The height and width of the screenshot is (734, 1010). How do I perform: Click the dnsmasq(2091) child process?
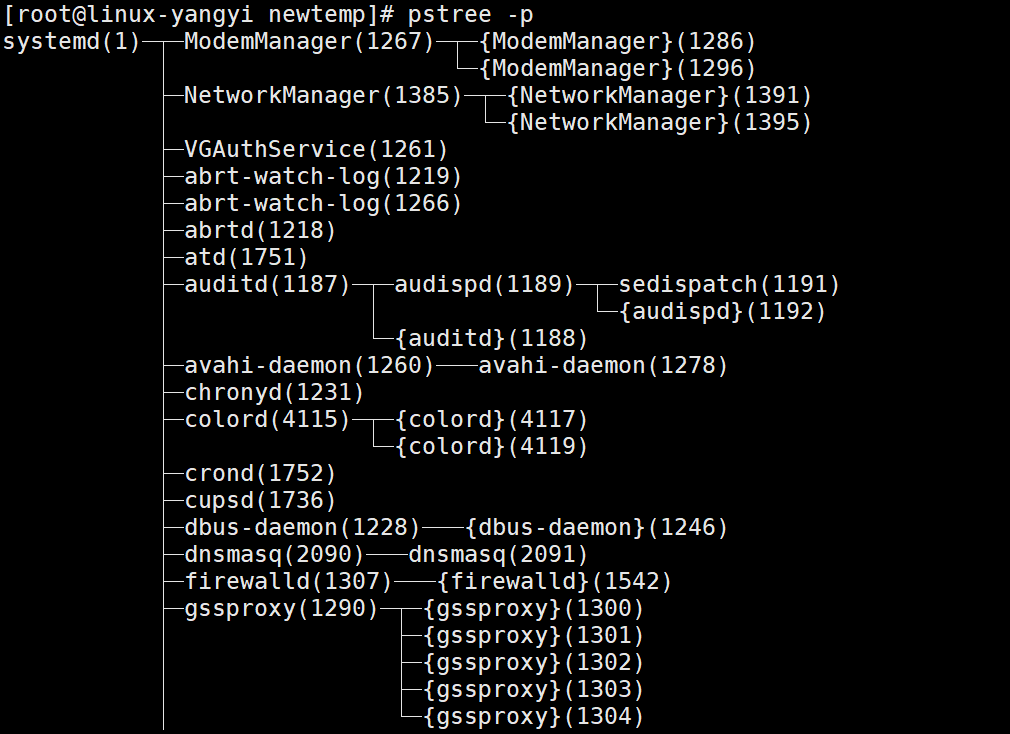(498, 555)
